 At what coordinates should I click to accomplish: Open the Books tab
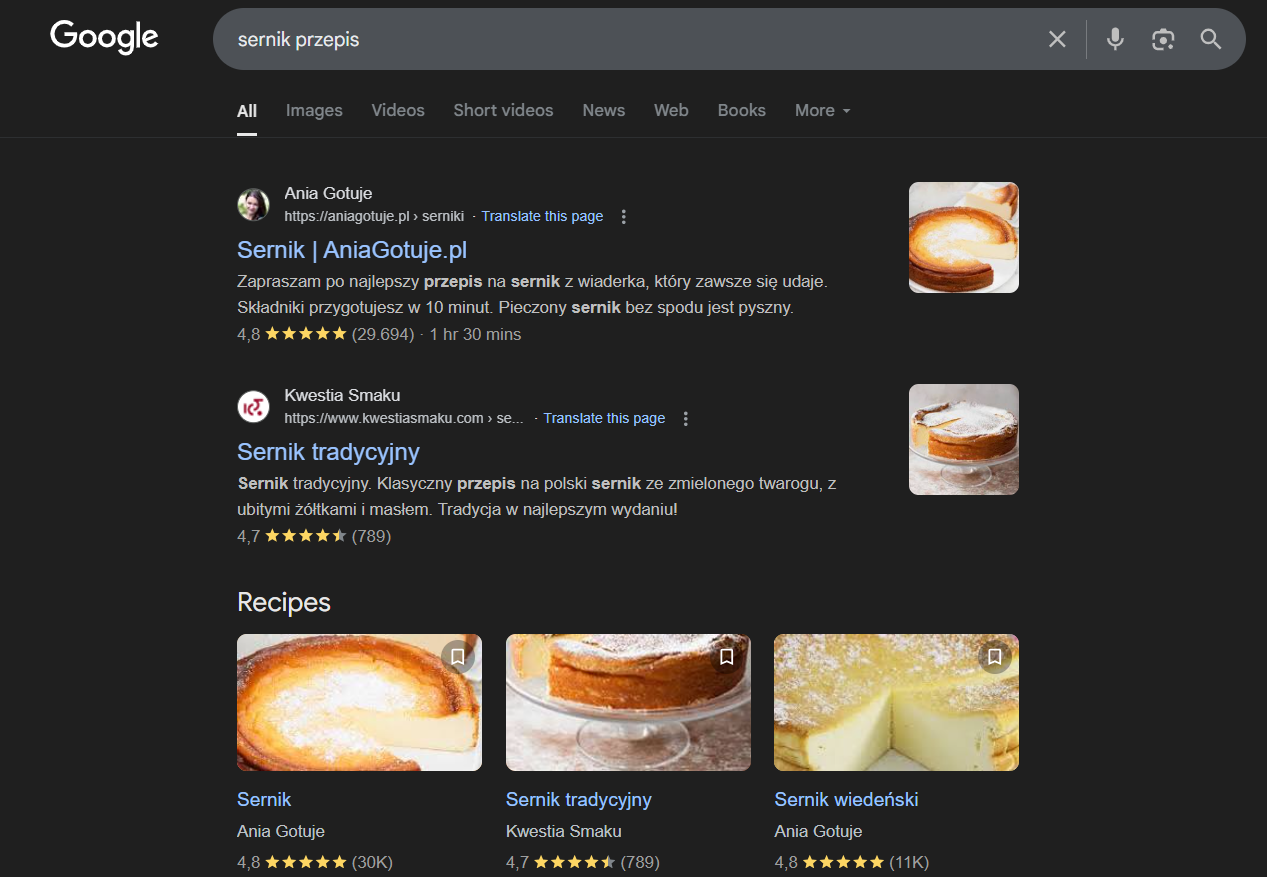pos(742,111)
